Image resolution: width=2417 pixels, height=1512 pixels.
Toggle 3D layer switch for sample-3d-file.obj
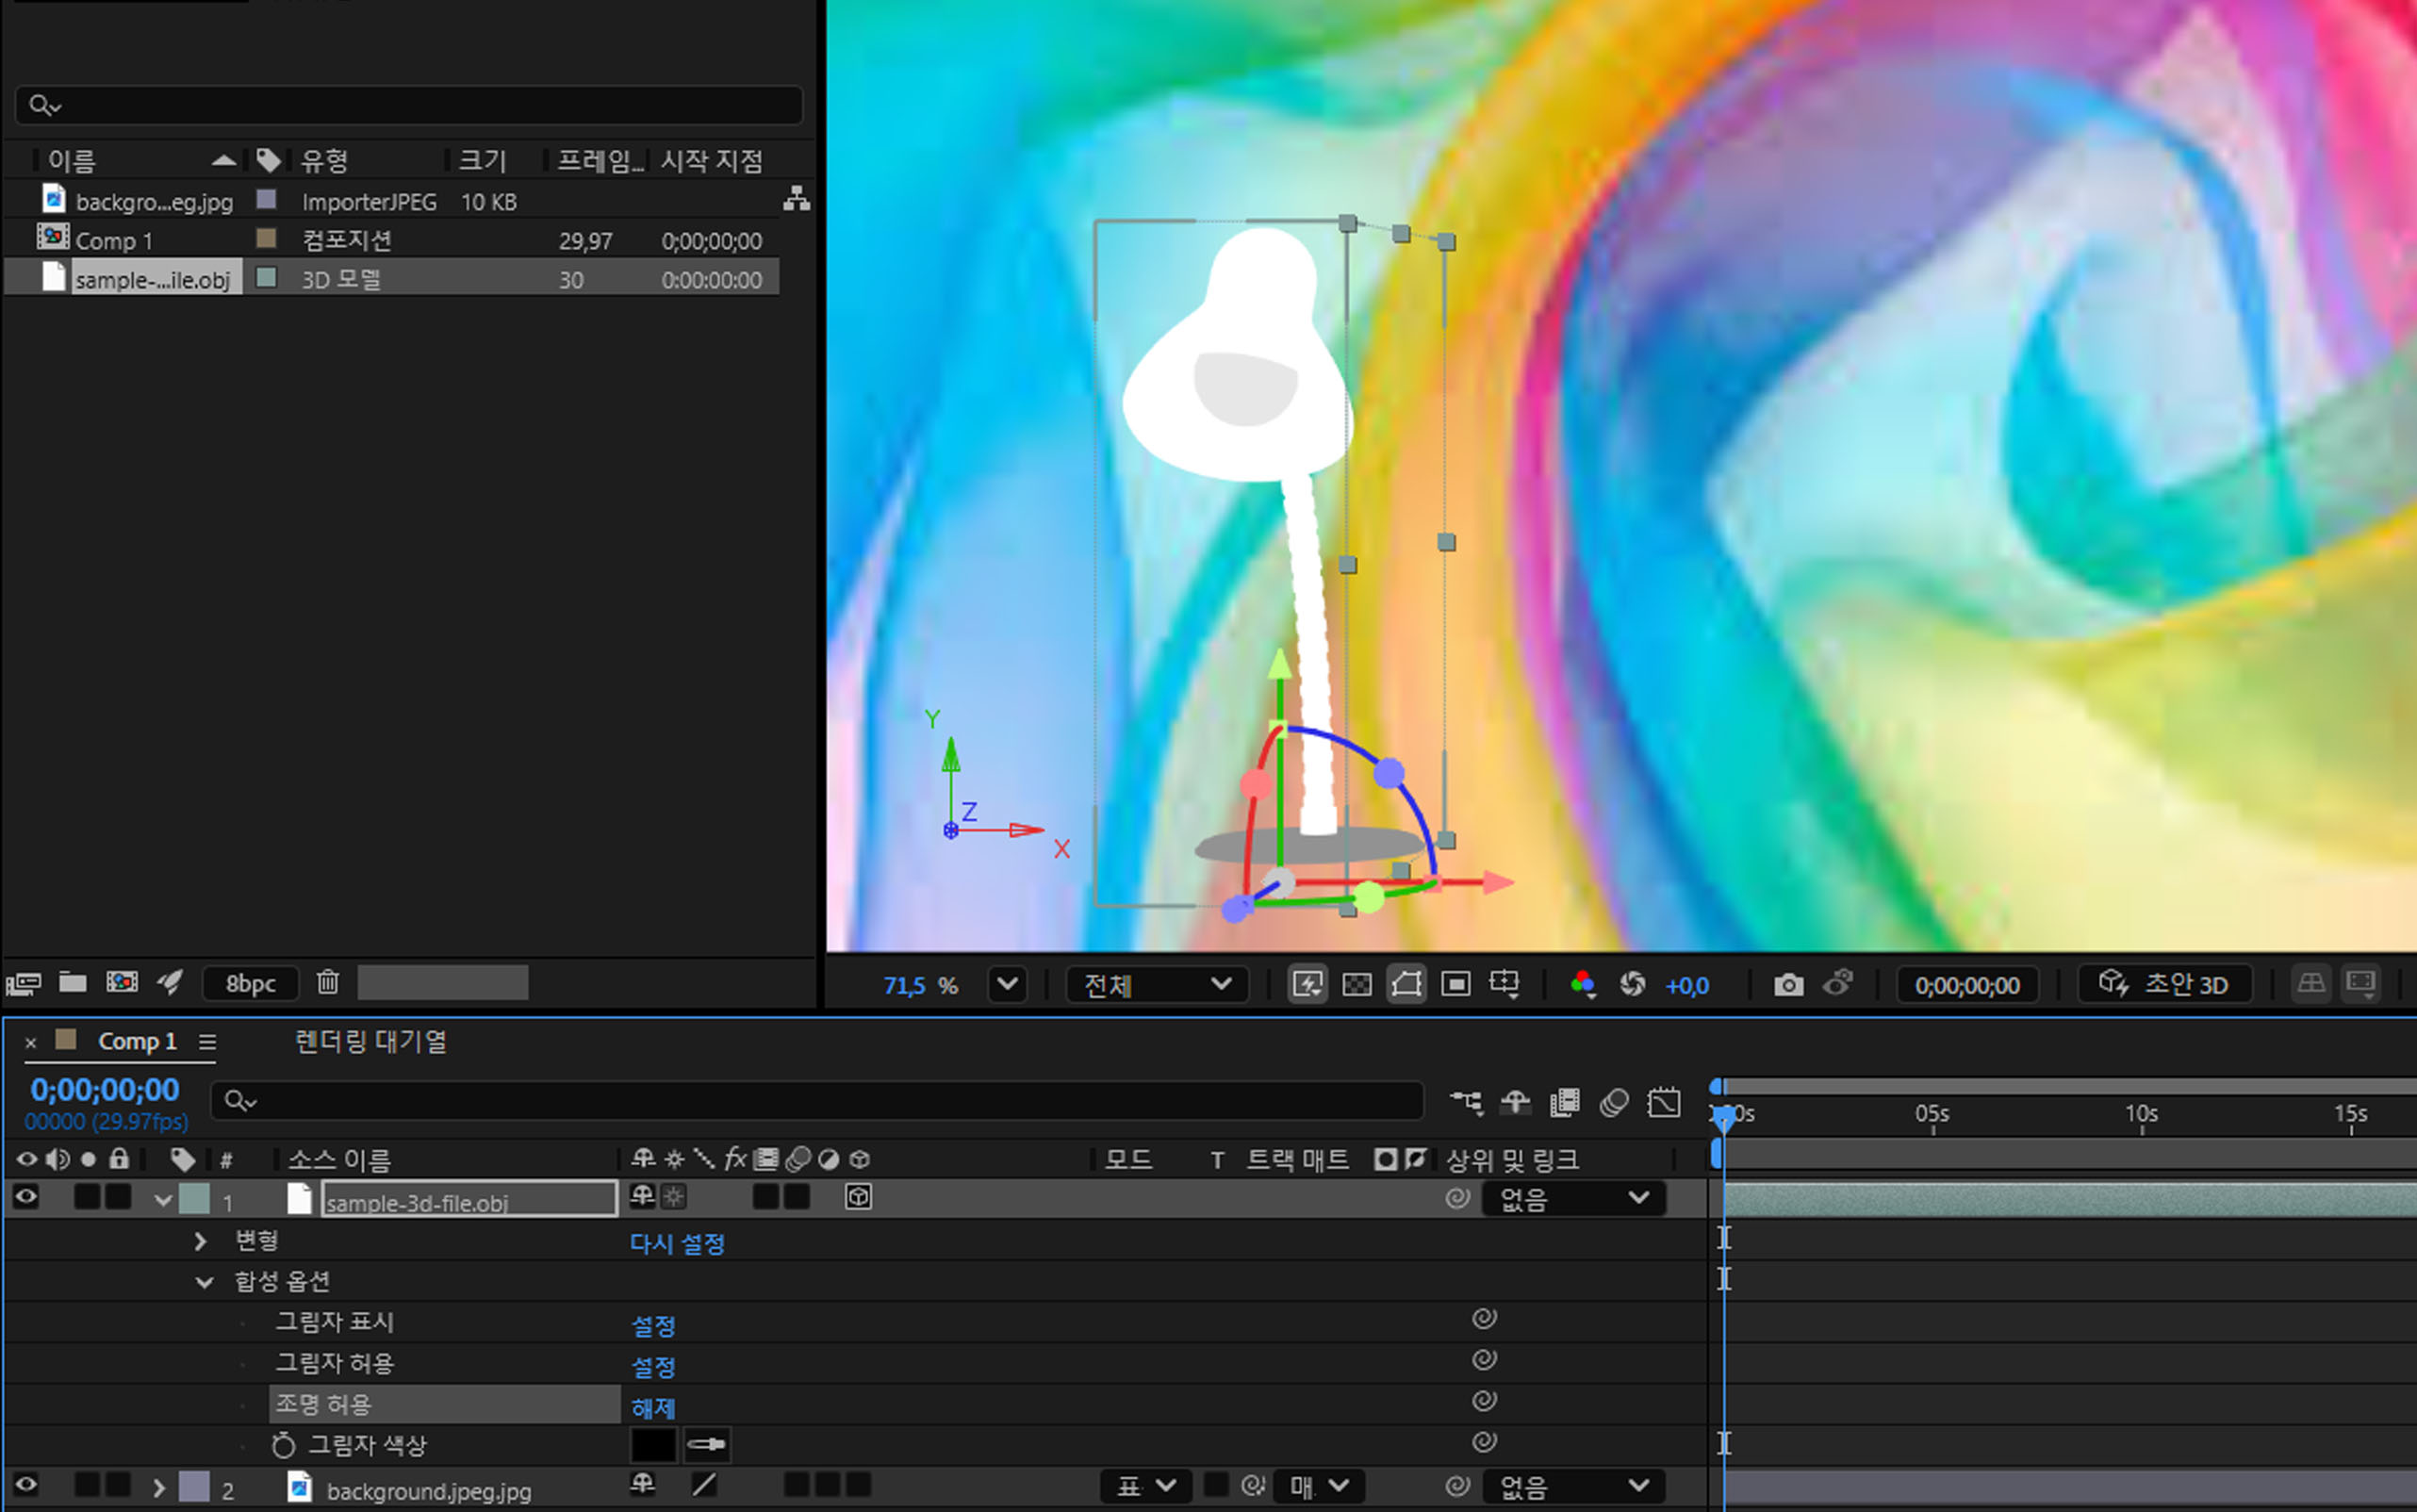point(858,1197)
